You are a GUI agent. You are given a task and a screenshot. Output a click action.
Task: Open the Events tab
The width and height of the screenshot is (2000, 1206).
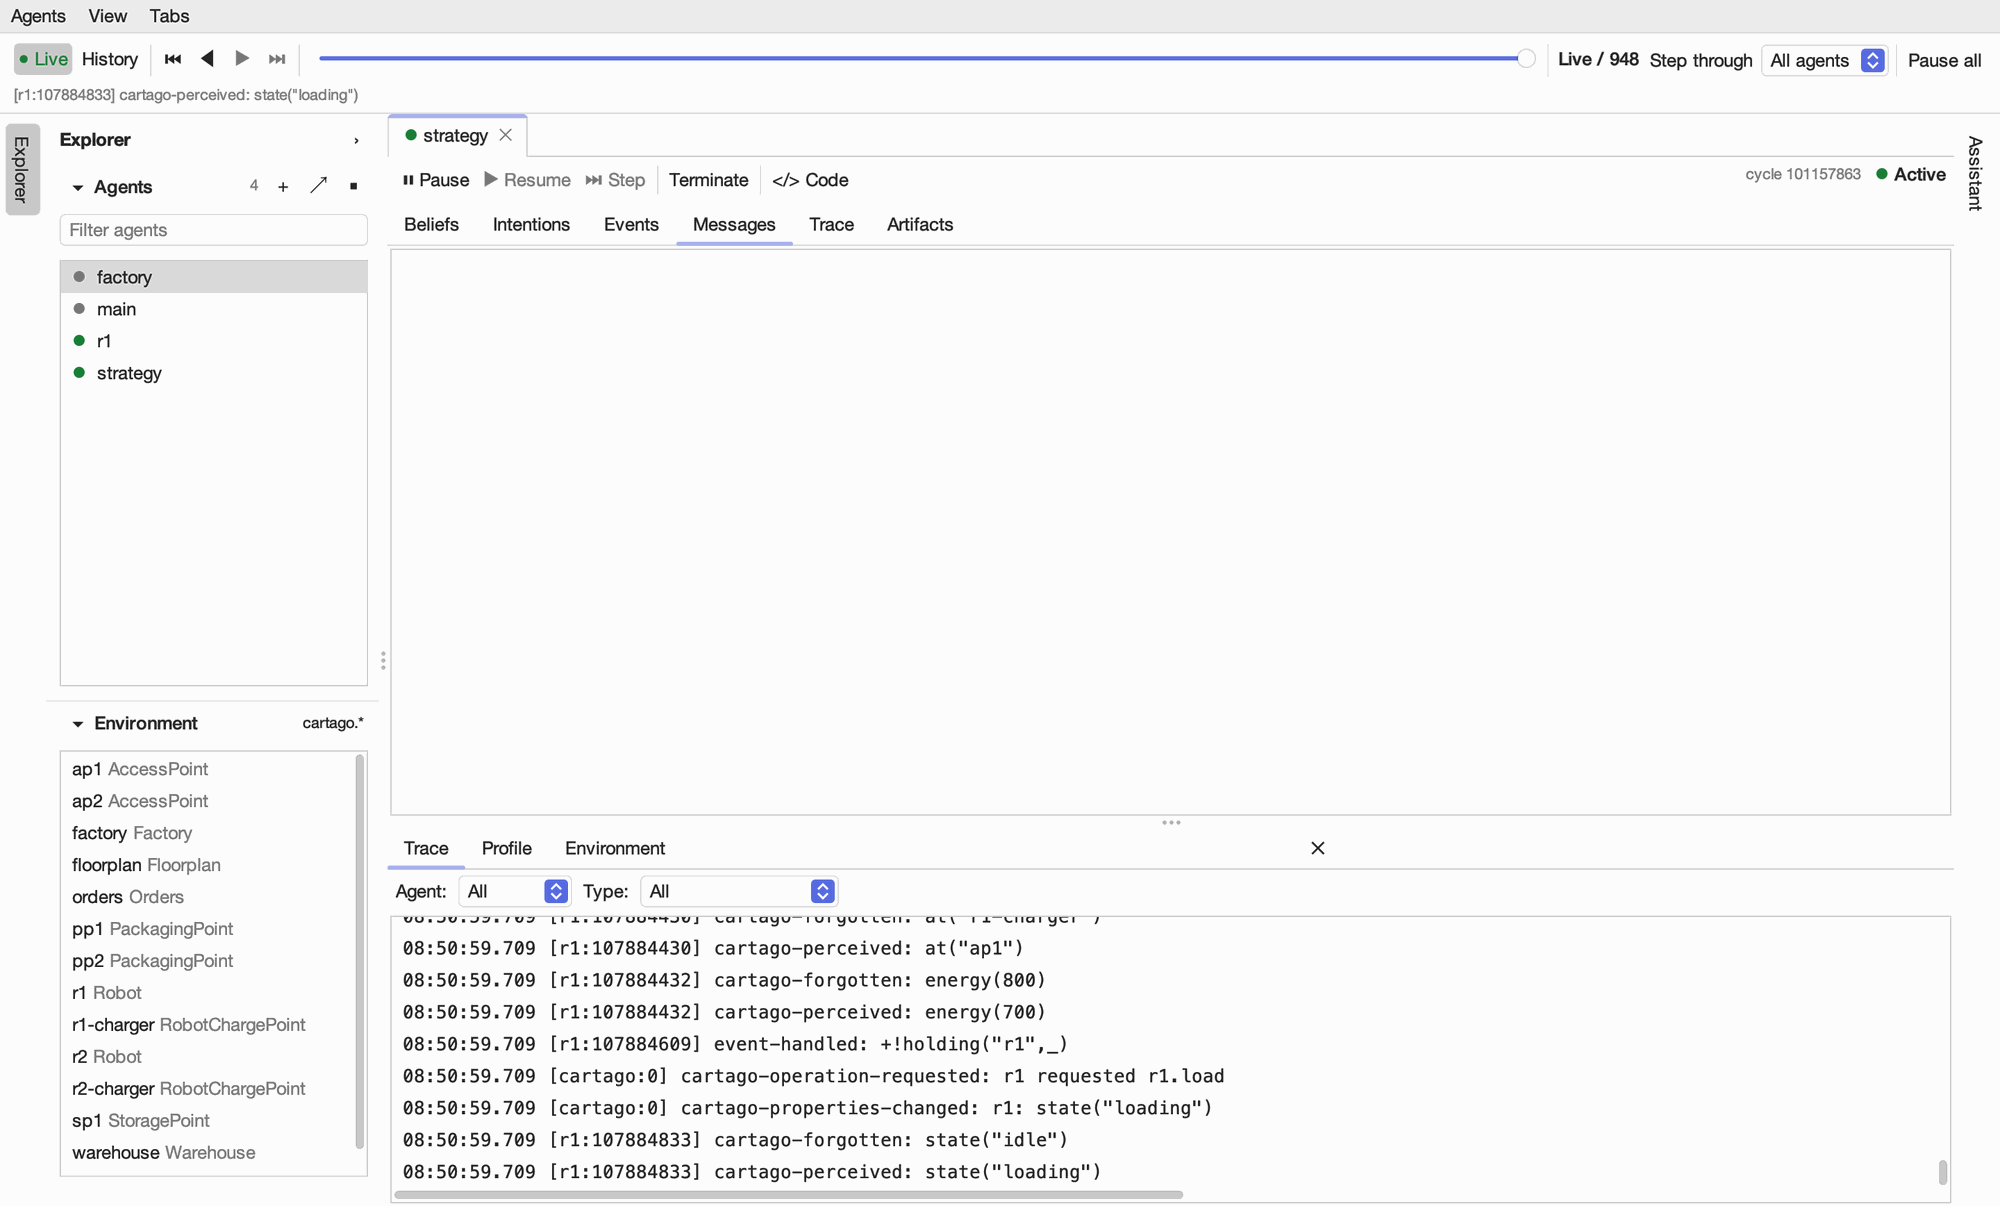(x=631, y=225)
